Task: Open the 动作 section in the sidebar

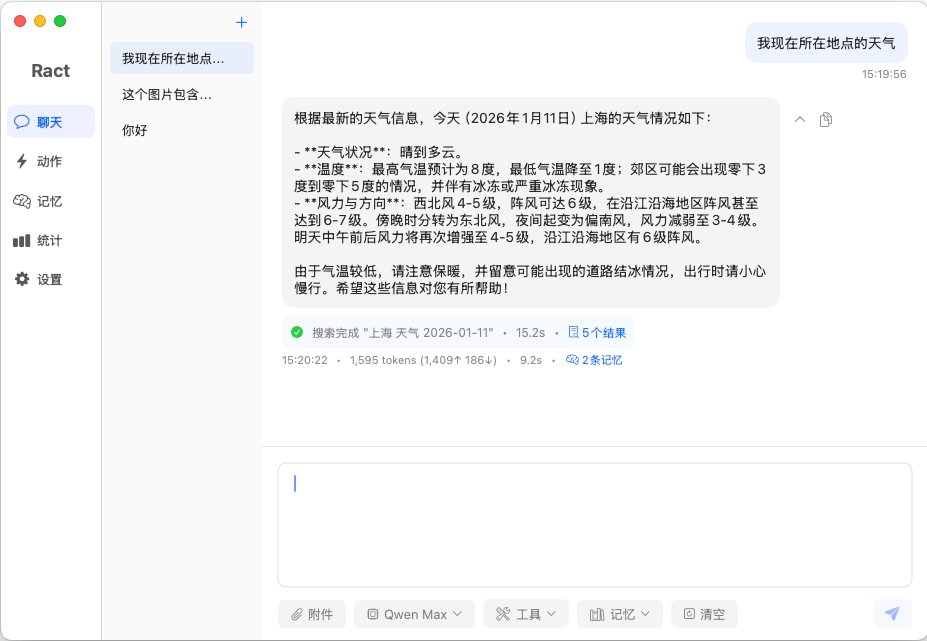Action: point(51,161)
